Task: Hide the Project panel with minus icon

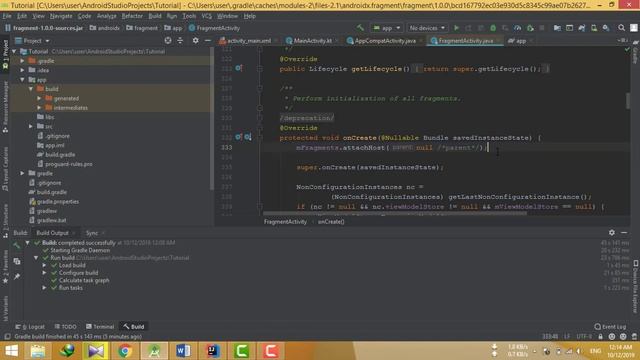Action: pos(207,40)
